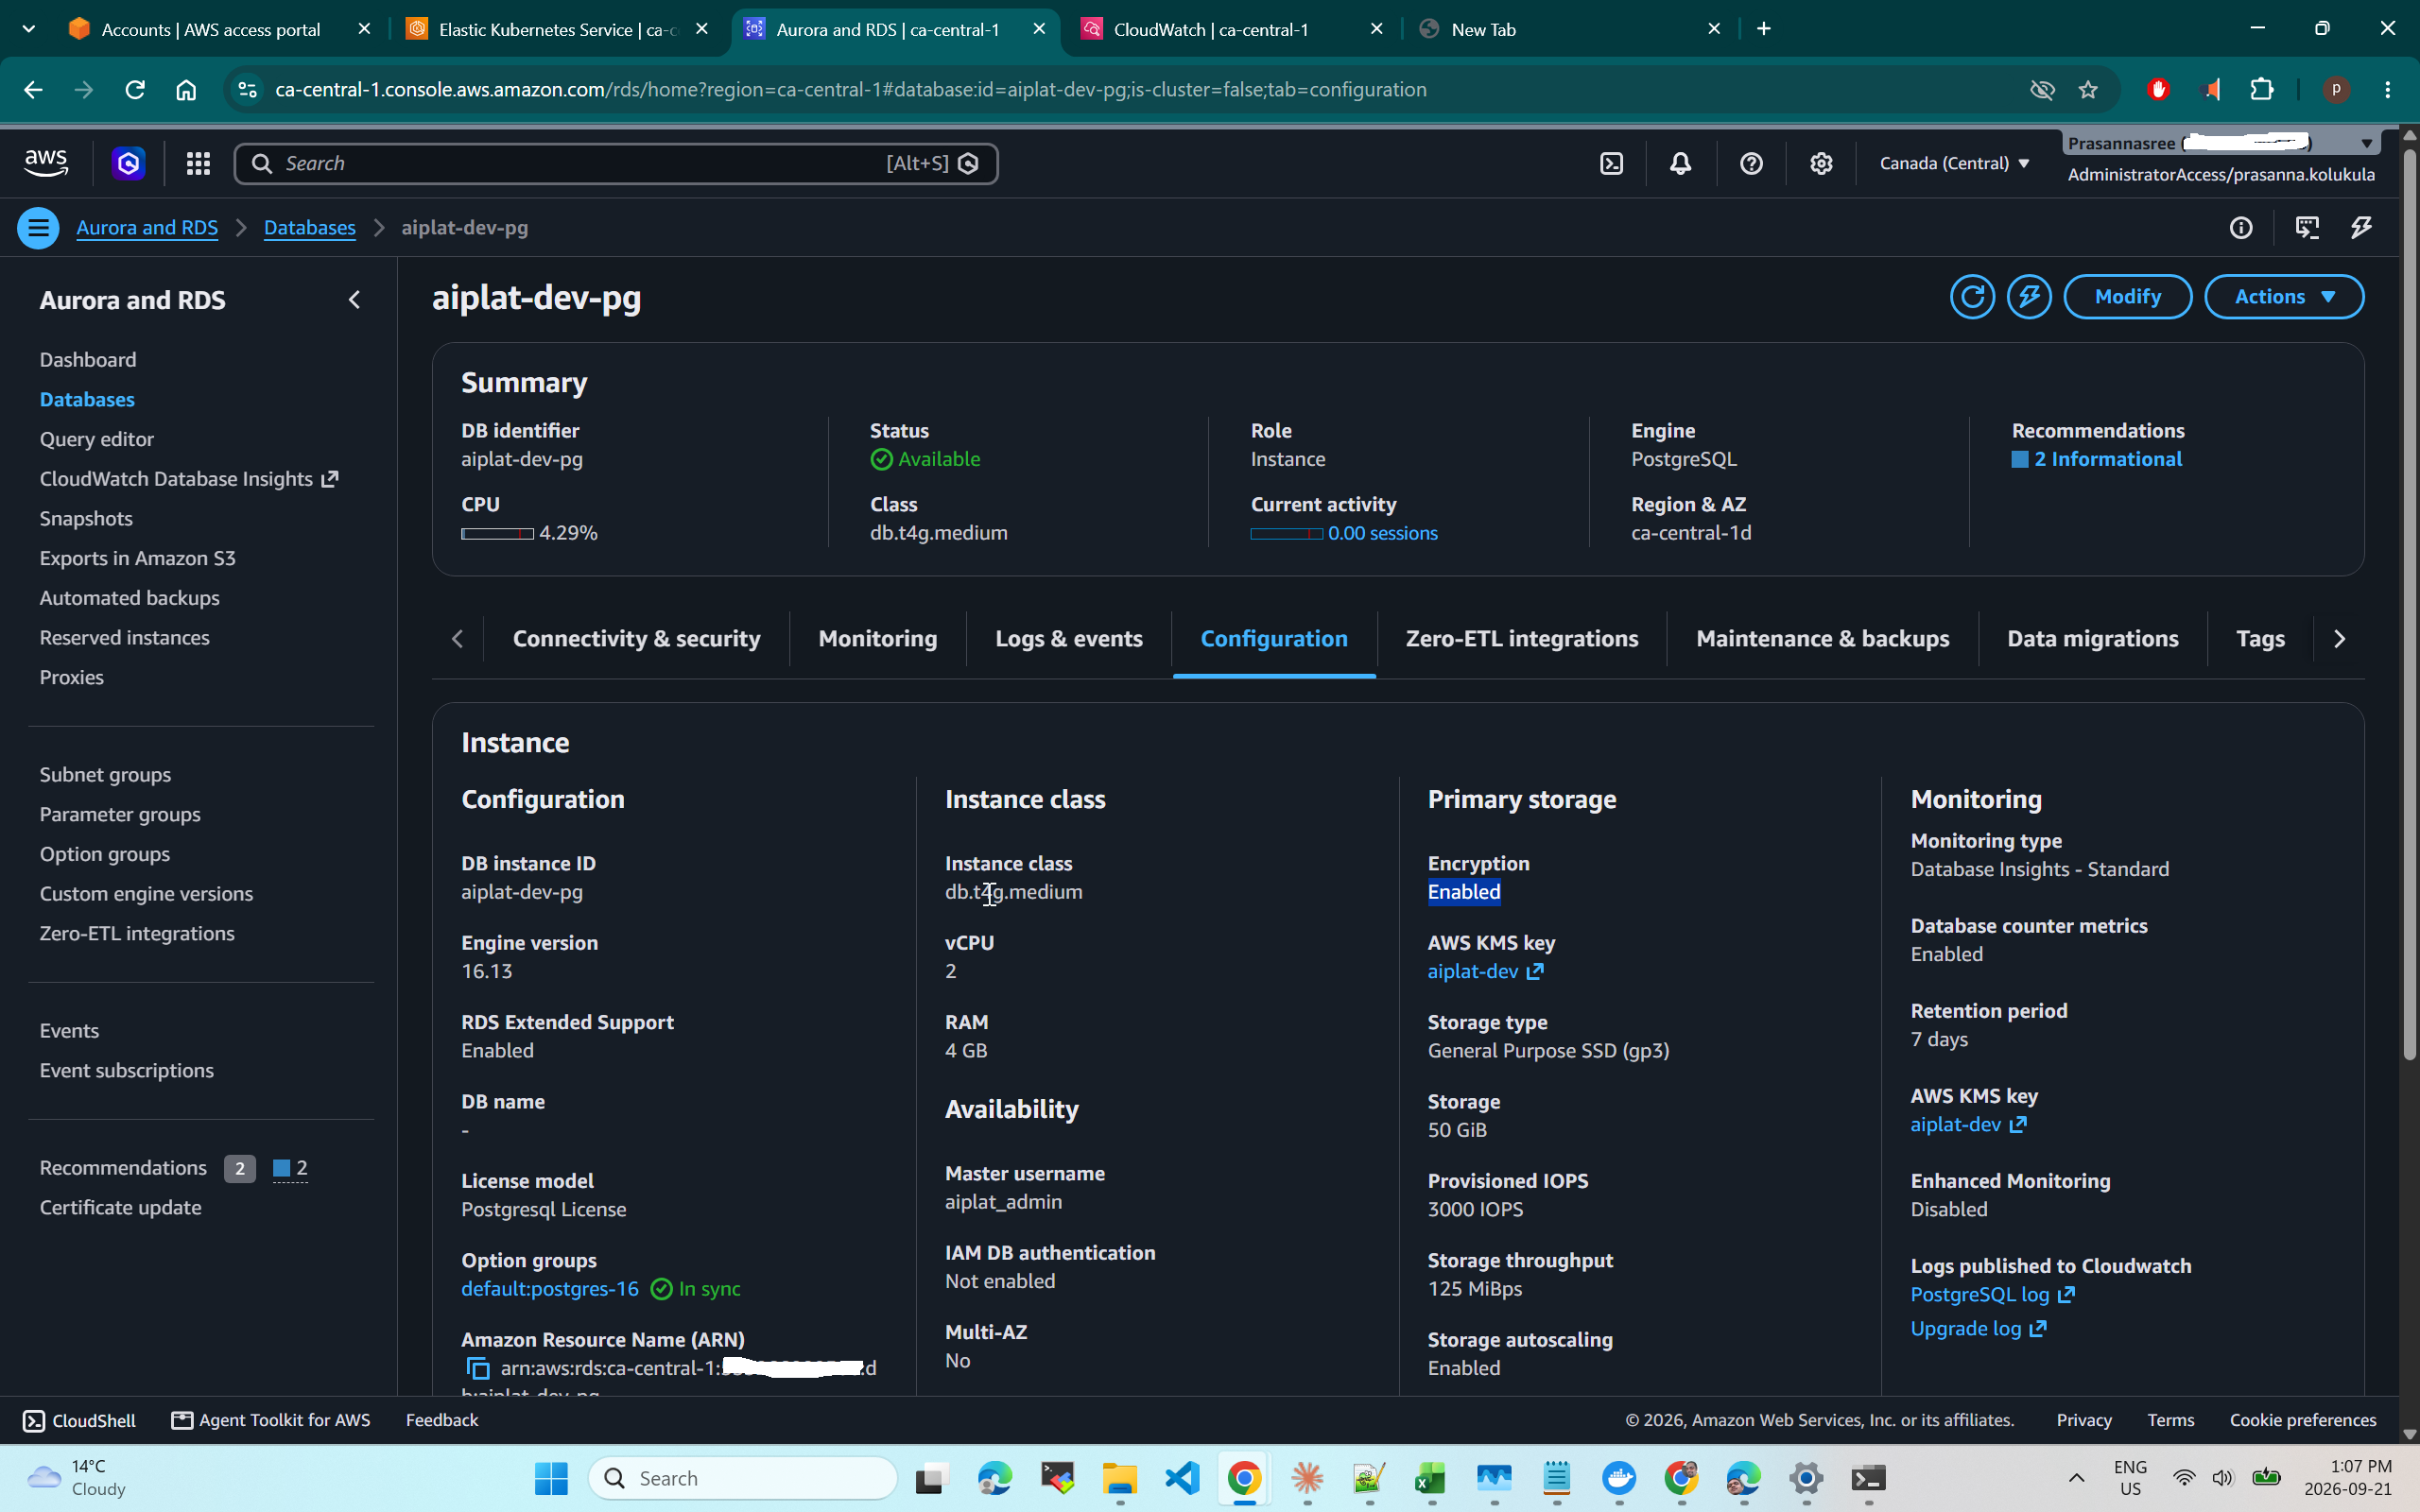Open the help question mark menu
2420x1512 pixels.
pyautogui.click(x=1751, y=163)
